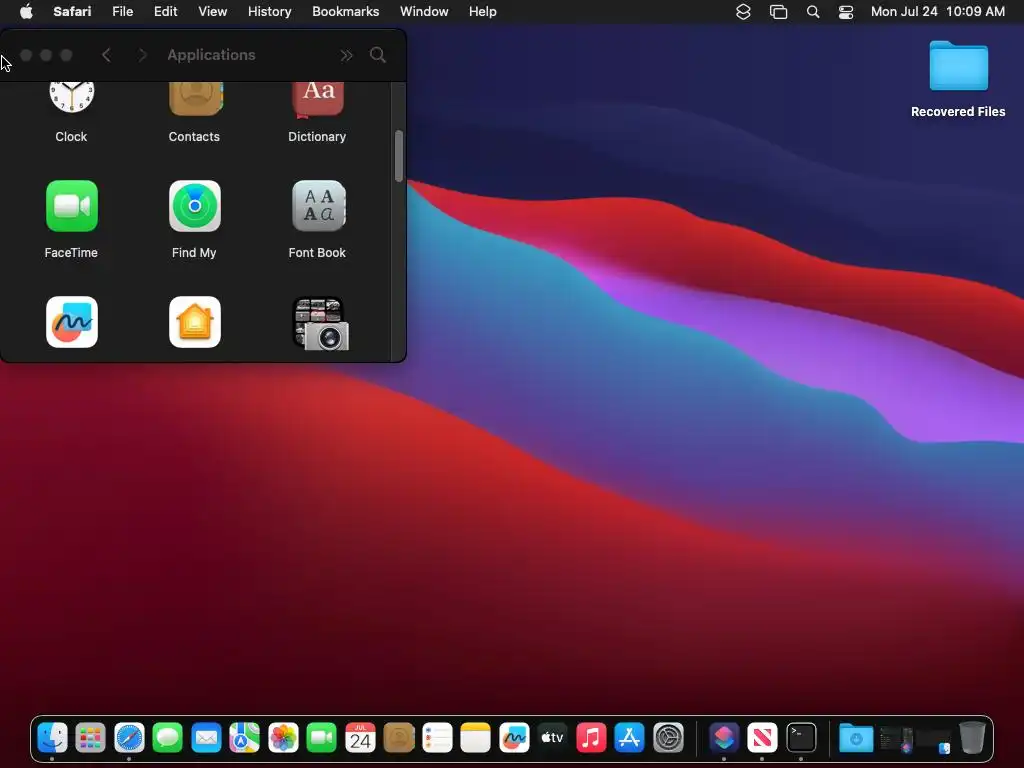The height and width of the screenshot is (768, 1024).
Task: Open the Clock app in Applications
Action: pos(71,98)
